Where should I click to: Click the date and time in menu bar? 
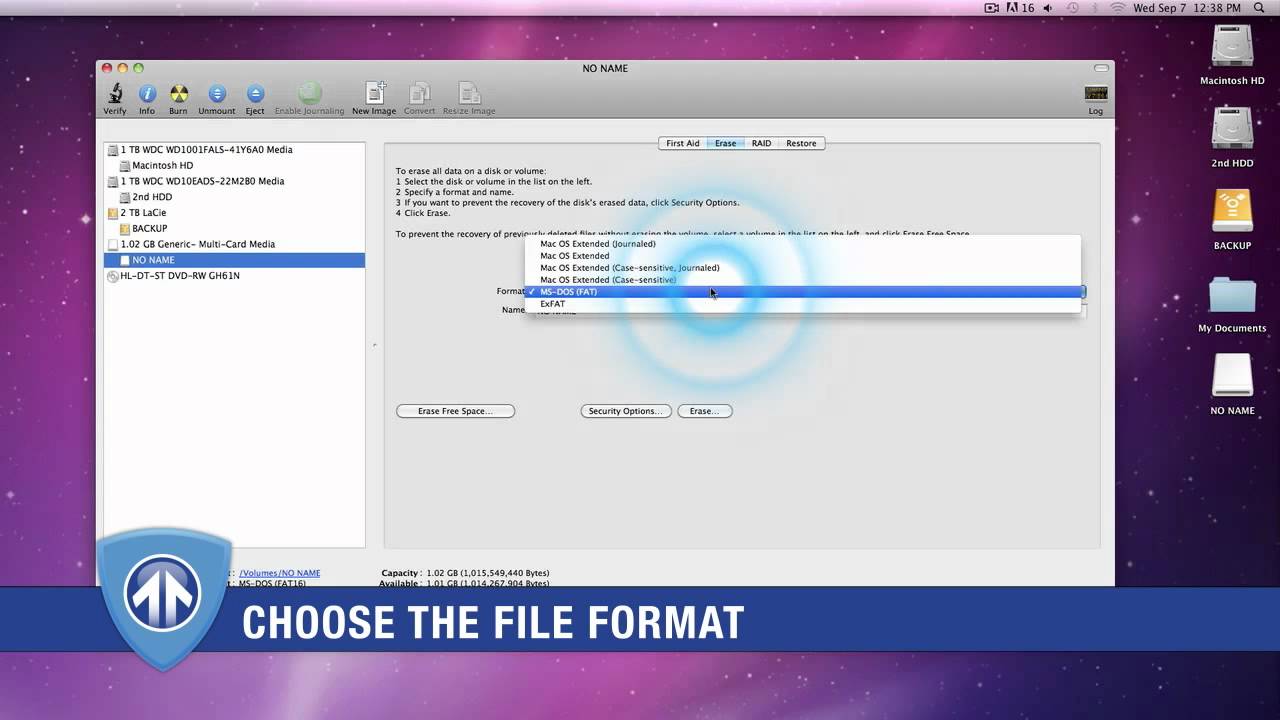1187,8
